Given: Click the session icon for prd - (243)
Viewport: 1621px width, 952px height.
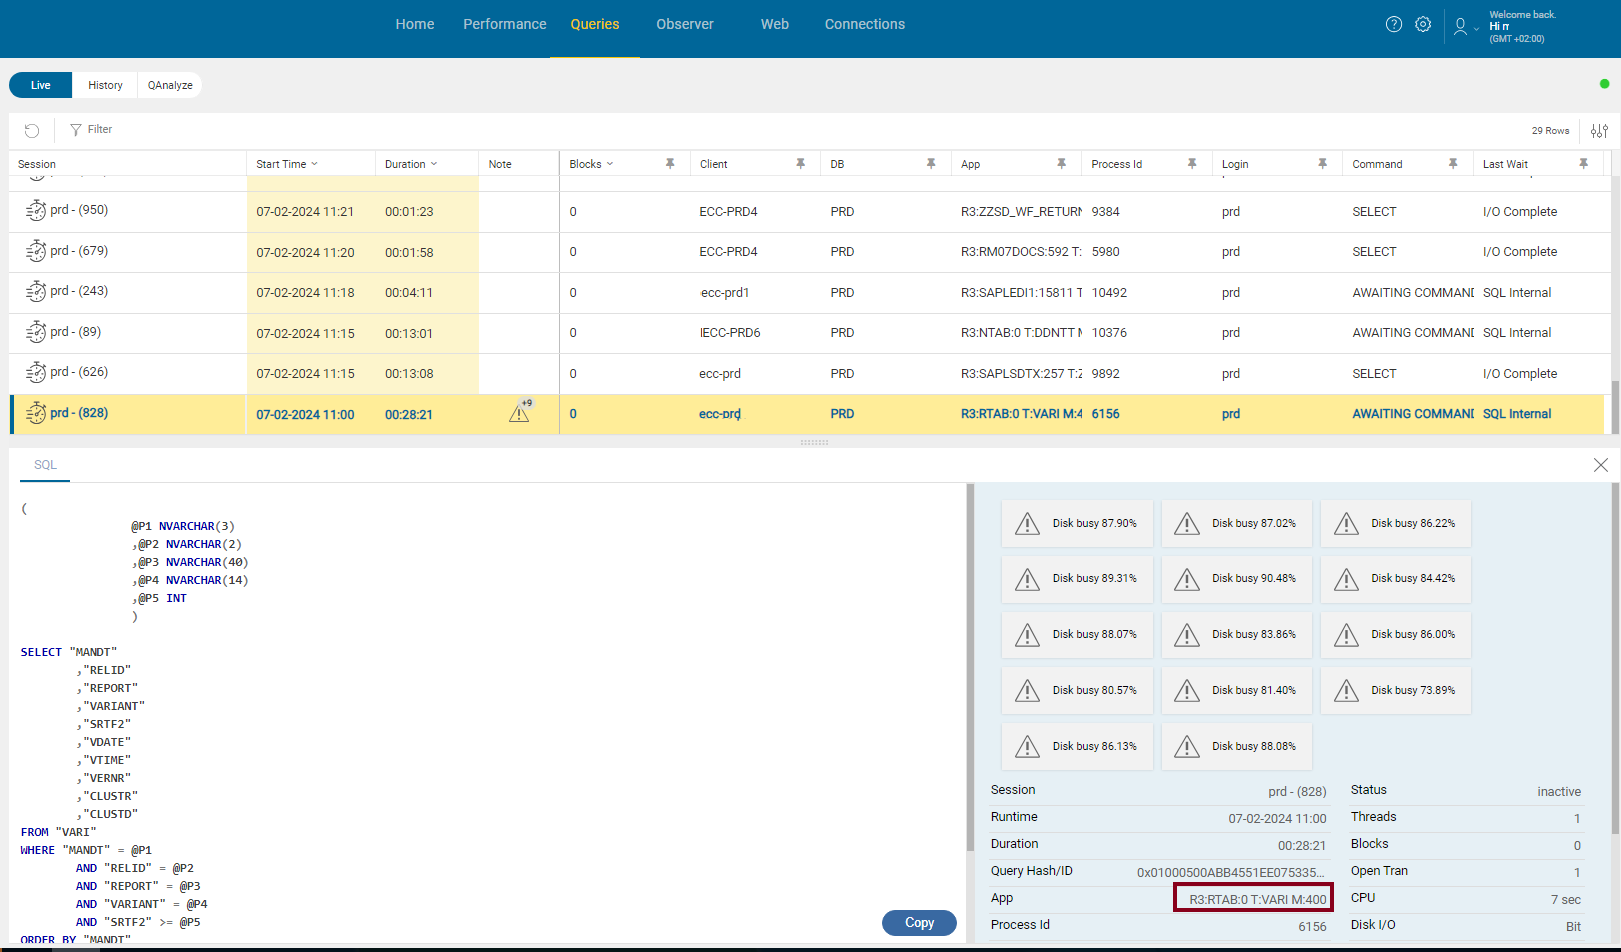Looking at the screenshot, I should (x=36, y=291).
